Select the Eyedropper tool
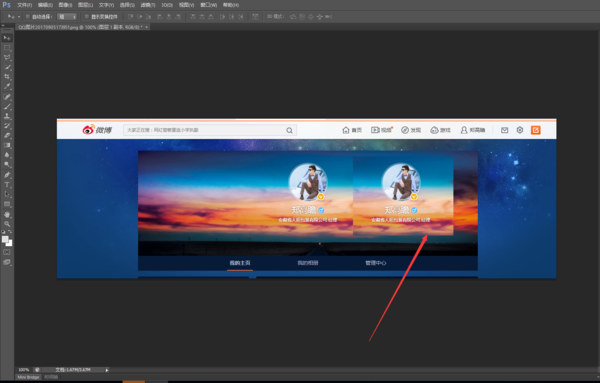 pyautogui.click(x=7, y=86)
